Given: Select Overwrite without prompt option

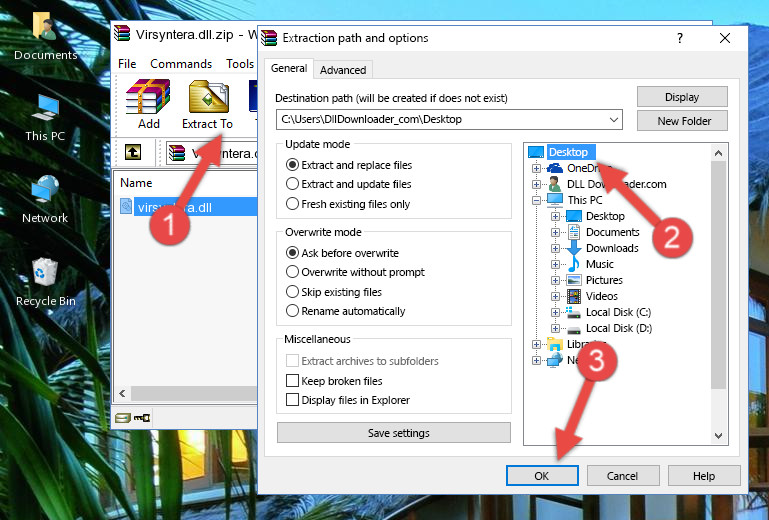Looking at the screenshot, I should (292, 272).
